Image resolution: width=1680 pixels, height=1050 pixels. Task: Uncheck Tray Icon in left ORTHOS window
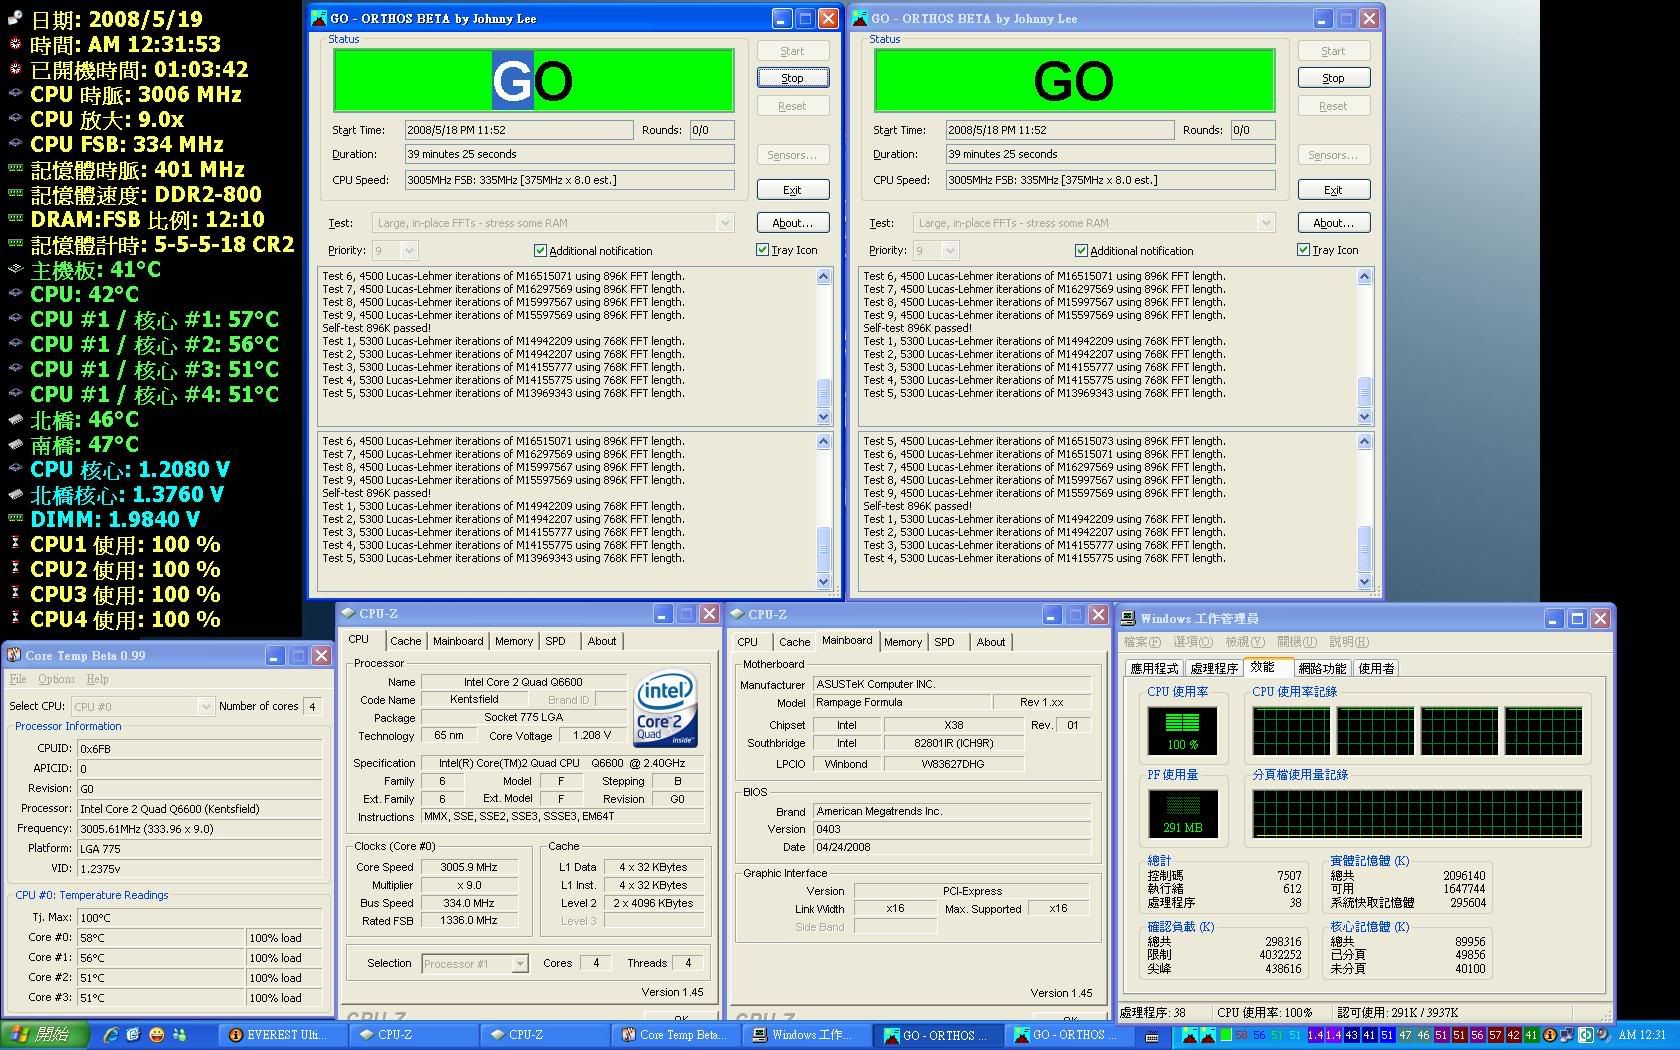tap(762, 250)
